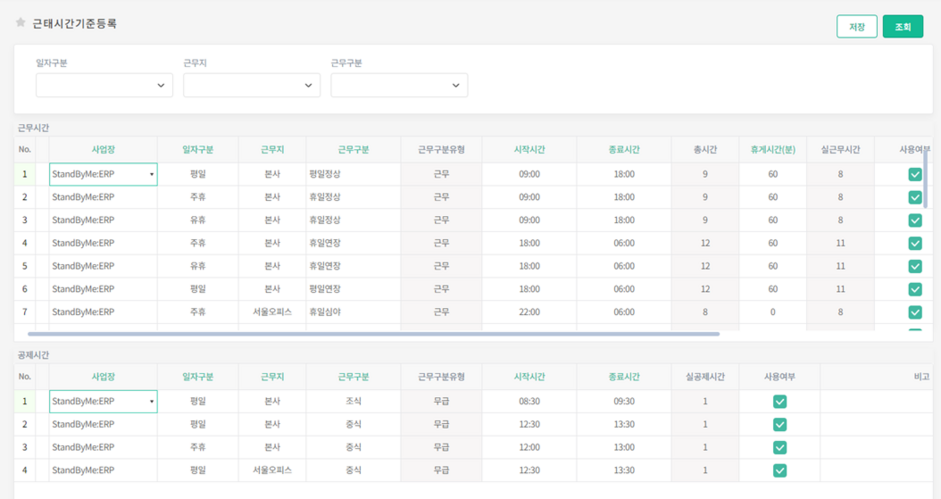Uncheck 사용여부 for 서울오피스 중식 deduction row

coord(779,471)
